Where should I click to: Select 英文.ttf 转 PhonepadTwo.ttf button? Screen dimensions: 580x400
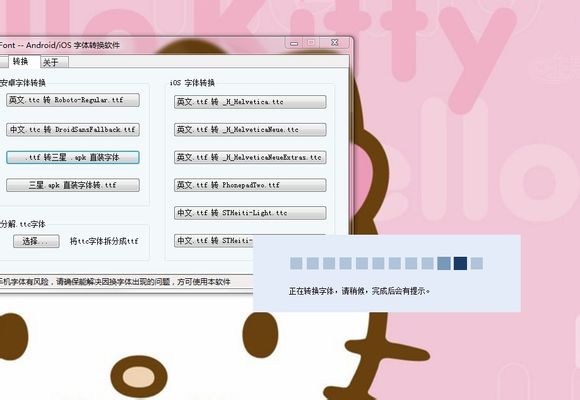pos(250,185)
